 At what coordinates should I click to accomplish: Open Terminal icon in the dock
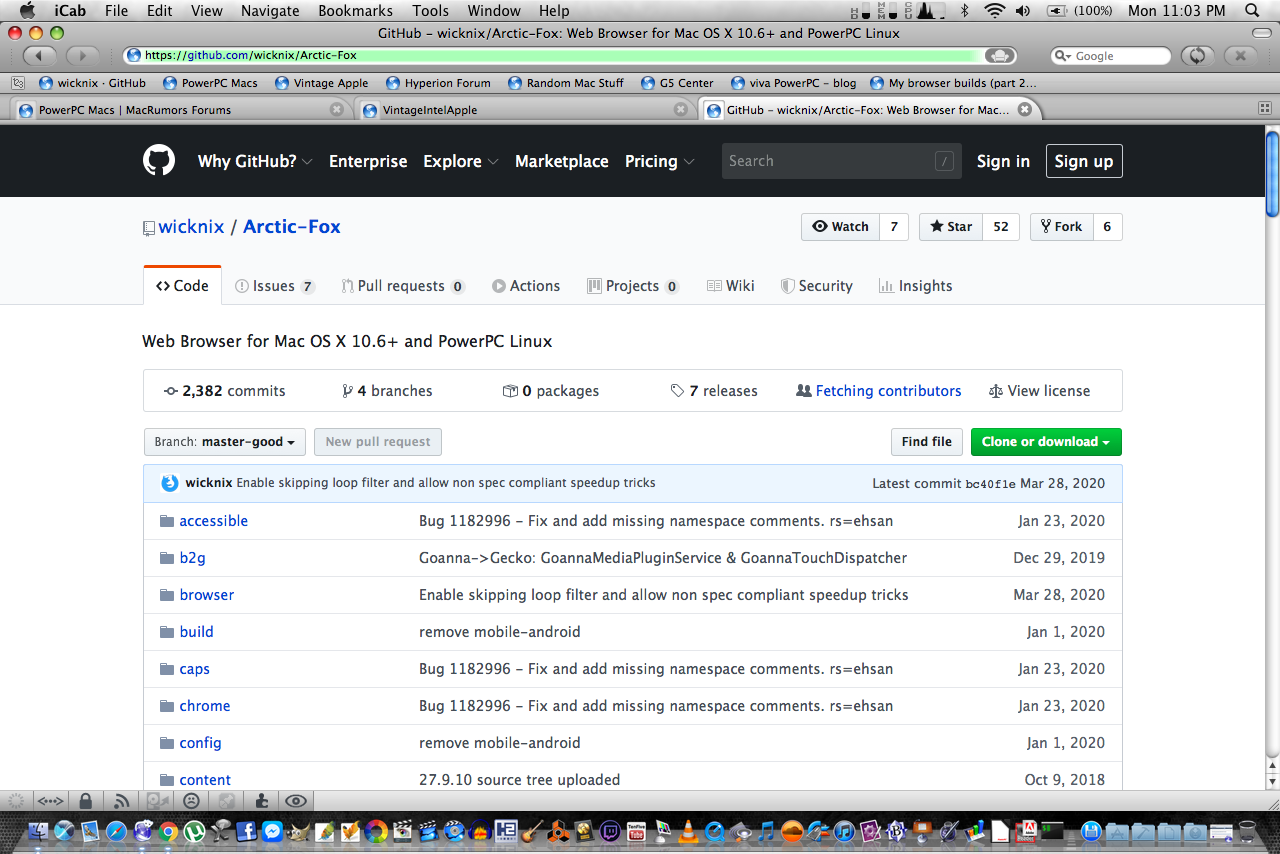(x=1052, y=831)
